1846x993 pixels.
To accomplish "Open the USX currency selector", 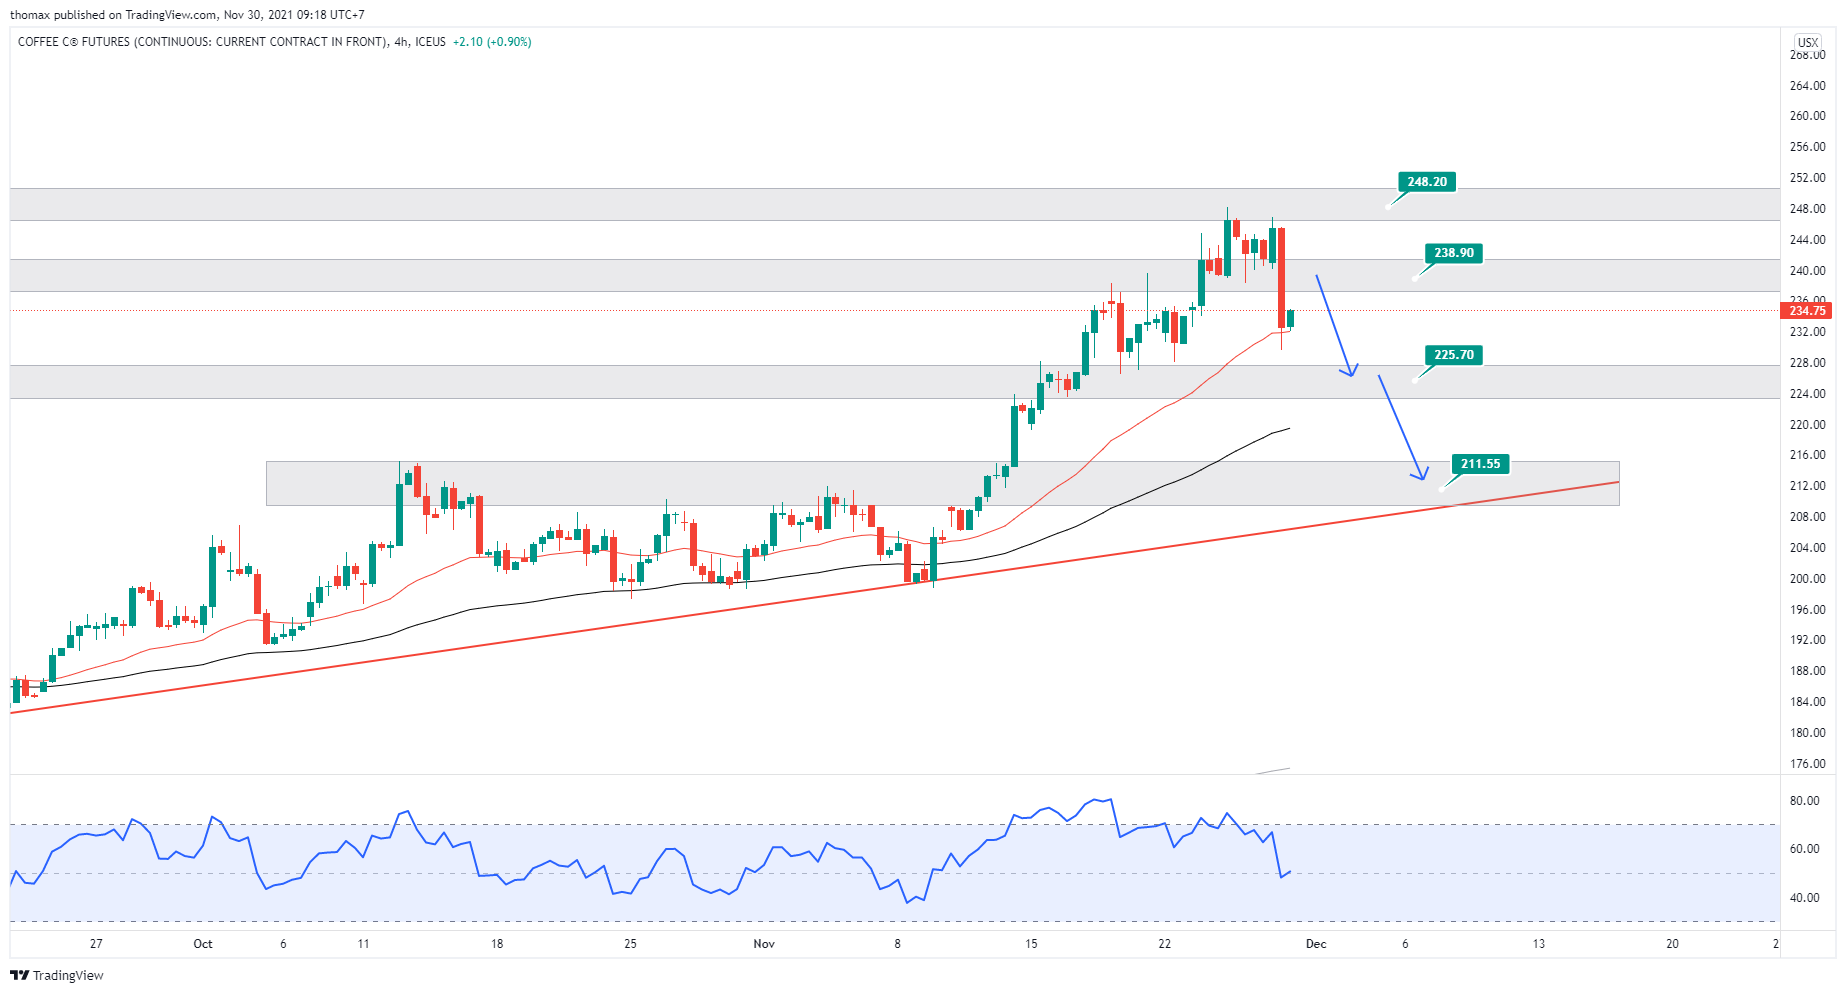I will point(1808,43).
